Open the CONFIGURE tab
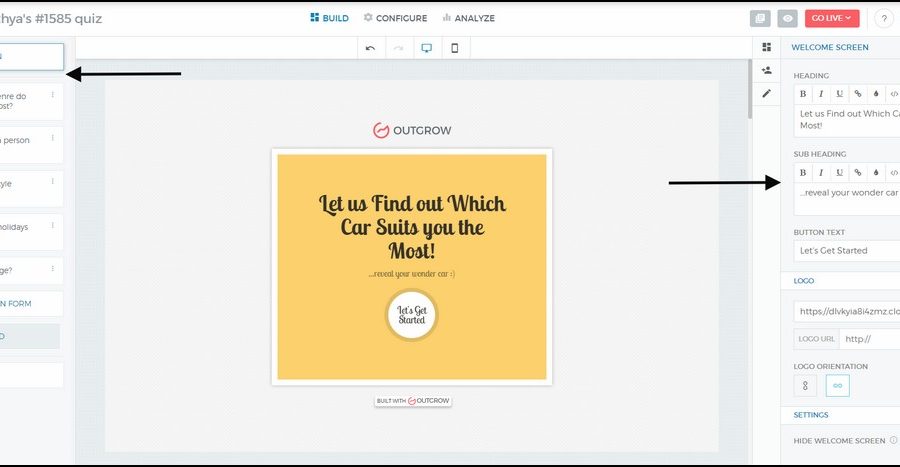This screenshot has height=467, width=900. pyautogui.click(x=395, y=18)
